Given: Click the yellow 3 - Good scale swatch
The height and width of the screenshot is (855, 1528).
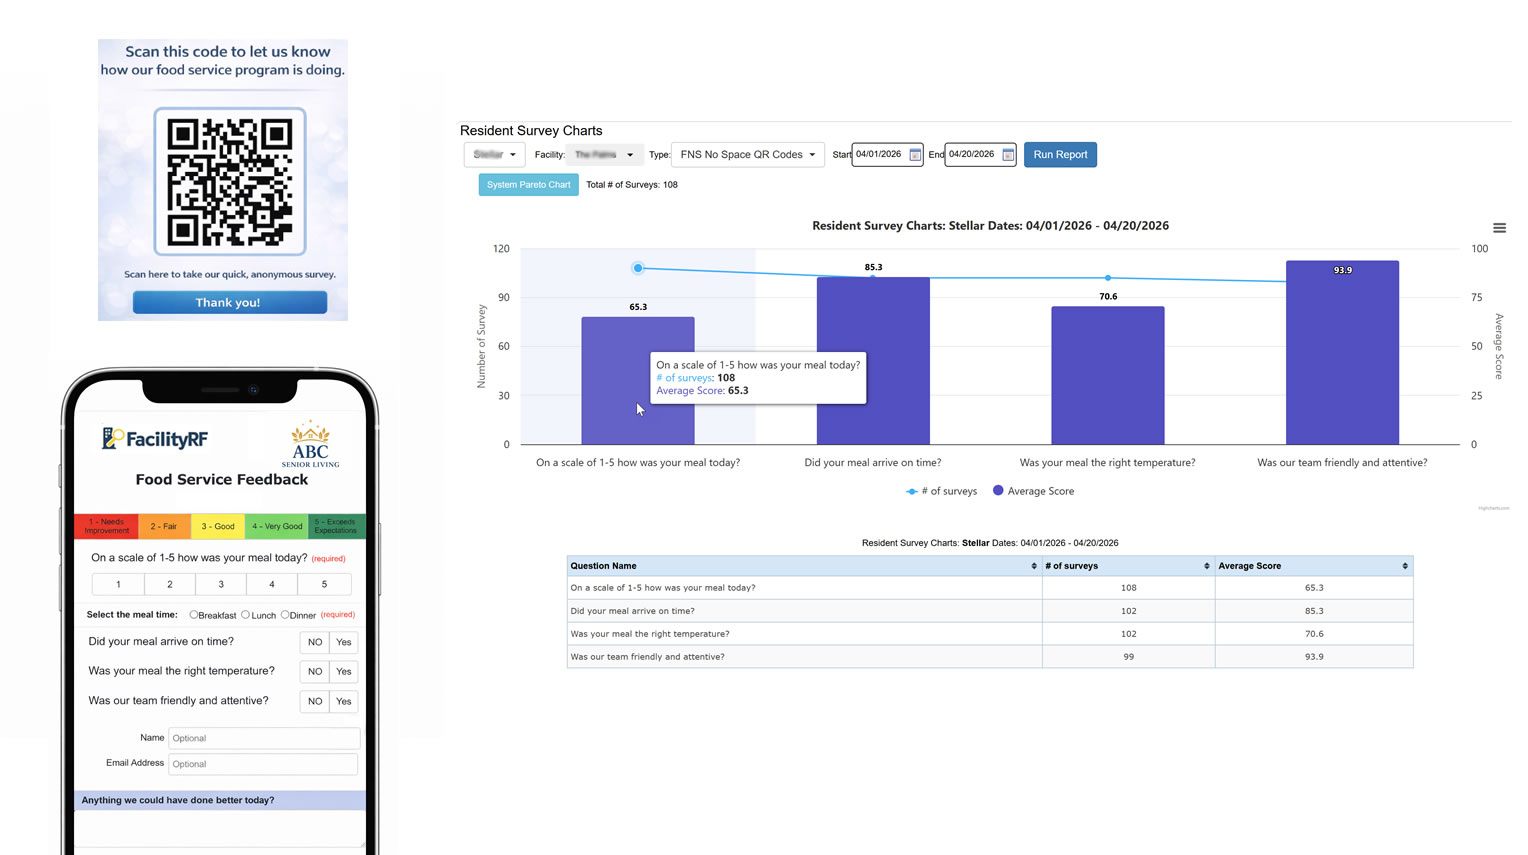Looking at the screenshot, I should click(x=218, y=526).
